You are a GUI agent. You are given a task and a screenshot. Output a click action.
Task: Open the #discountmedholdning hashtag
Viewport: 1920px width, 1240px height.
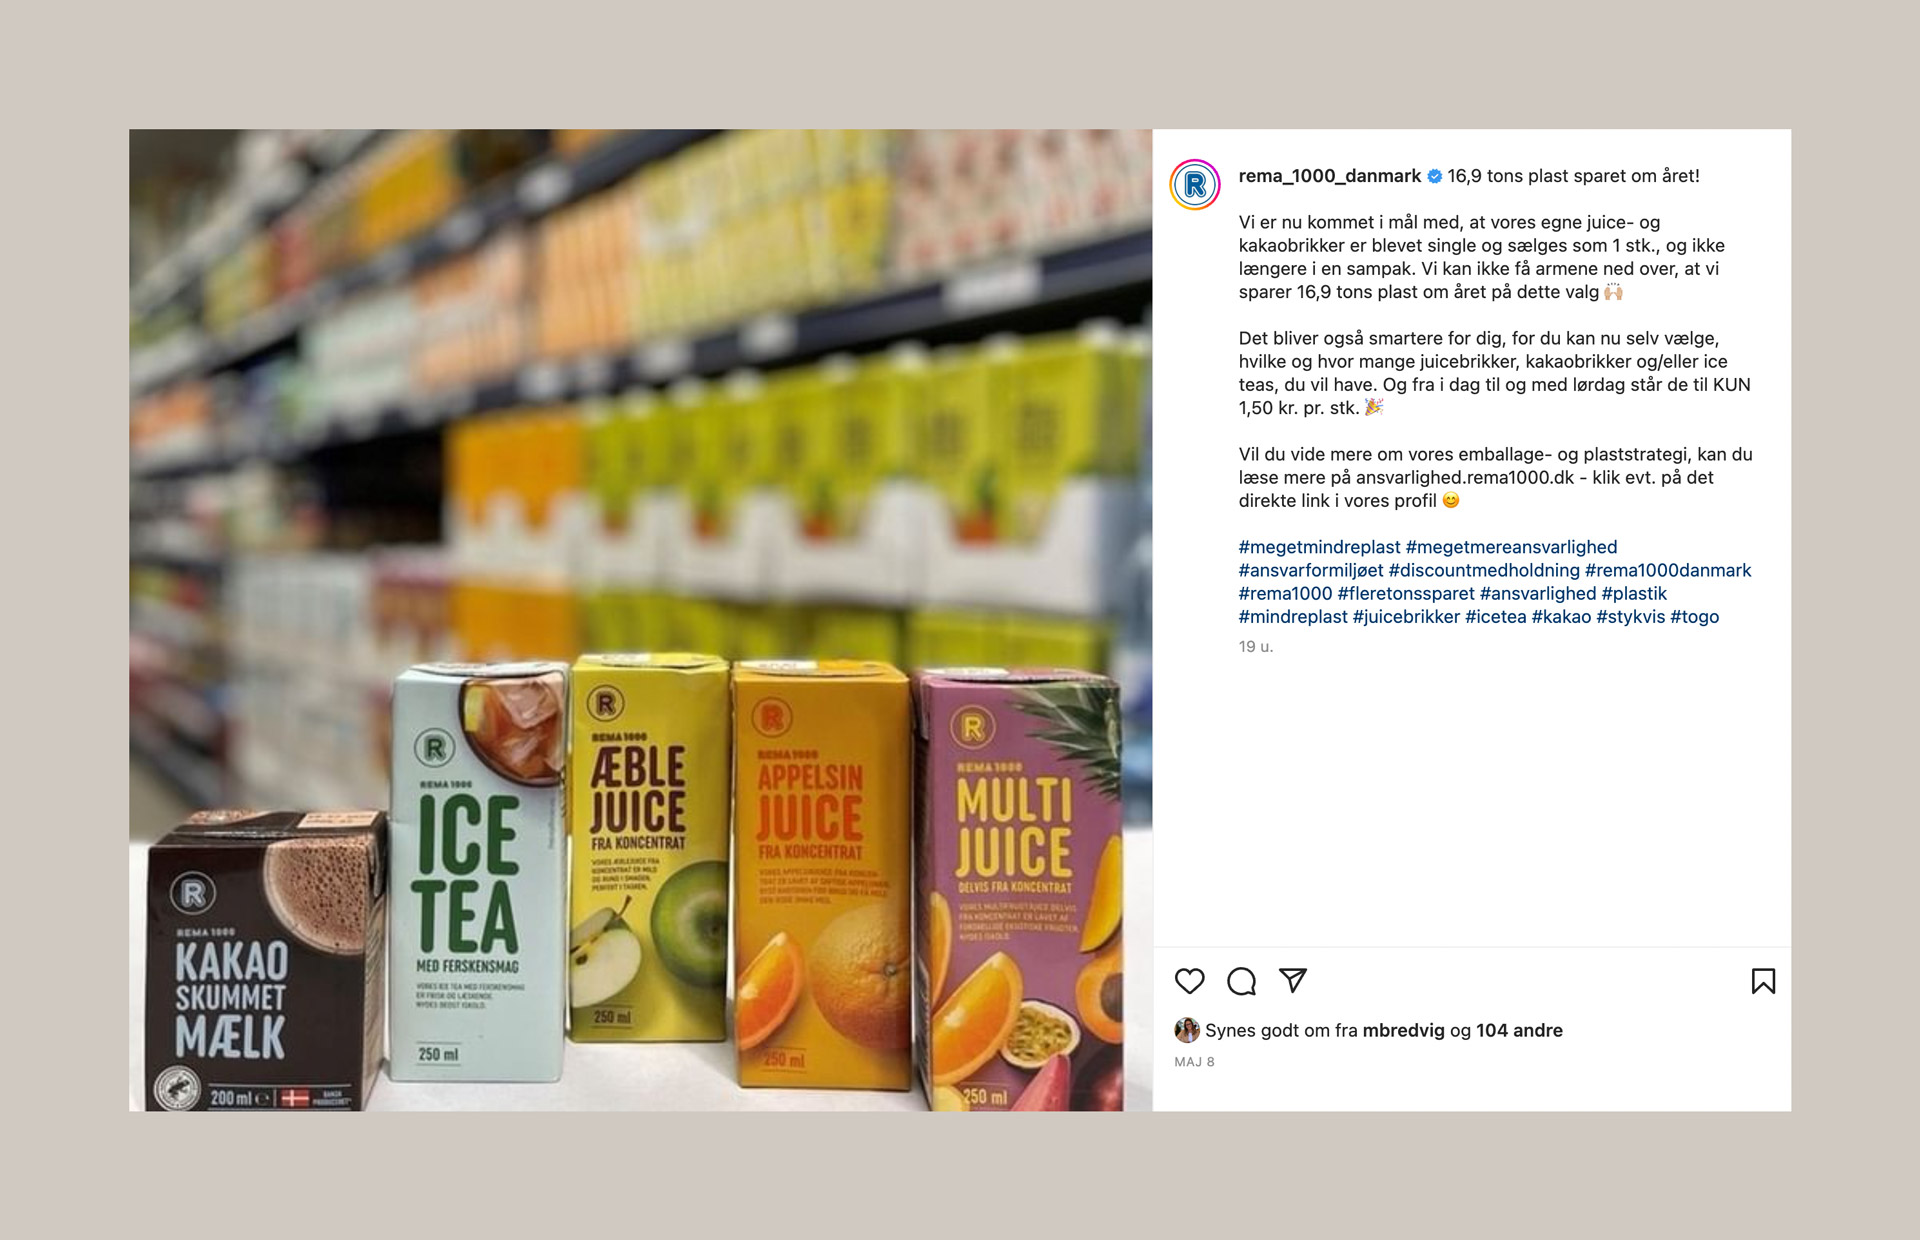click(1484, 570)
